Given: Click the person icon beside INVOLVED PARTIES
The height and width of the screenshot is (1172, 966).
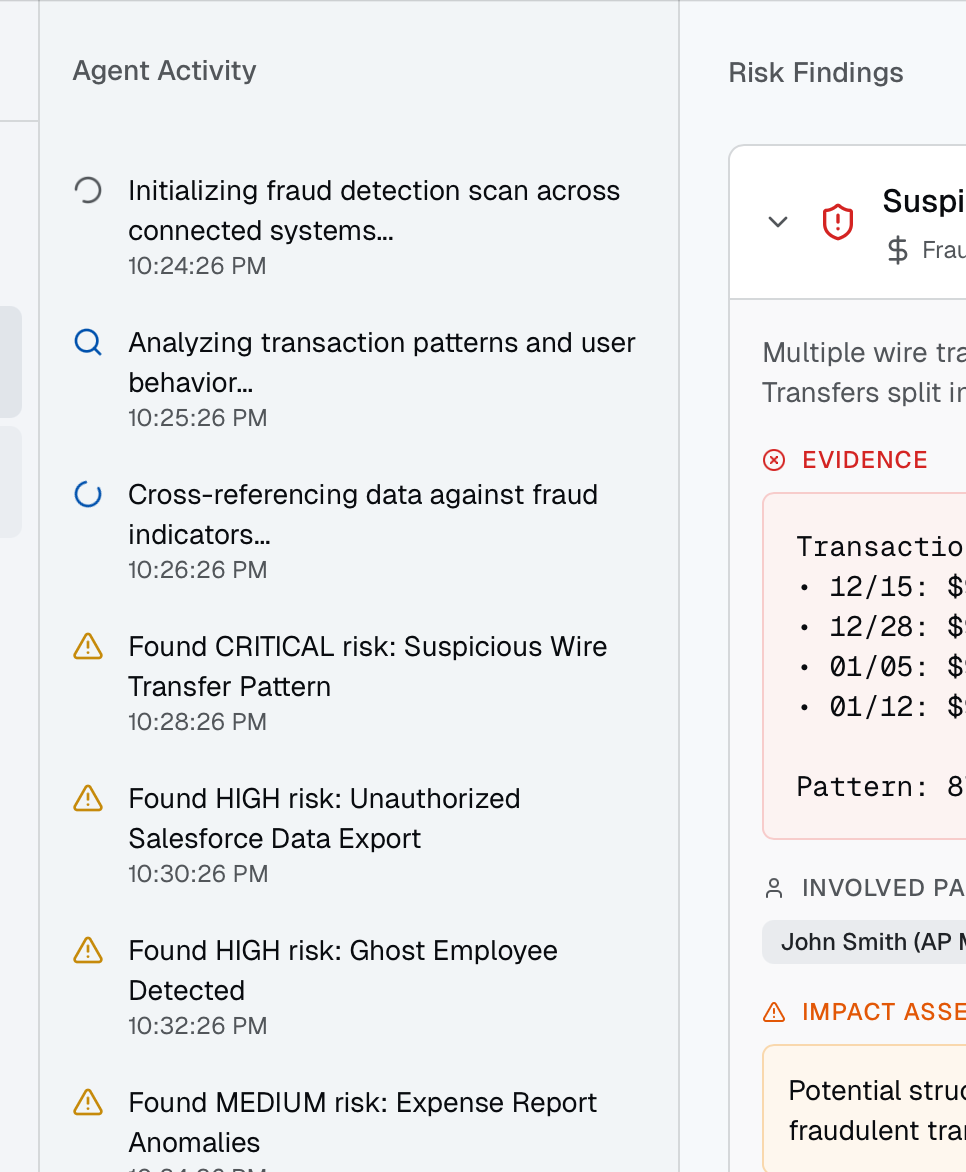Looking at the screenshot, I should 773,886.
